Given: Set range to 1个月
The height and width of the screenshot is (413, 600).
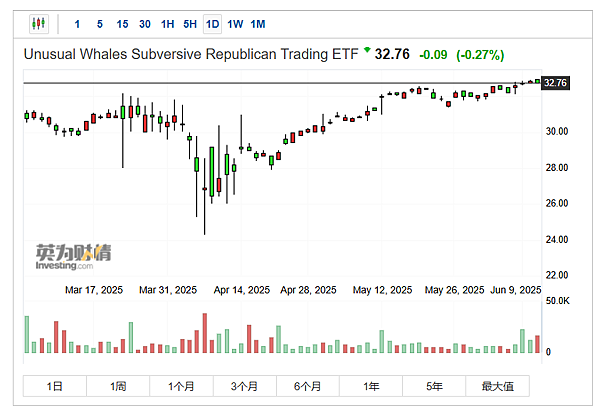Looking at the screenshot, I should coord(181,386).
